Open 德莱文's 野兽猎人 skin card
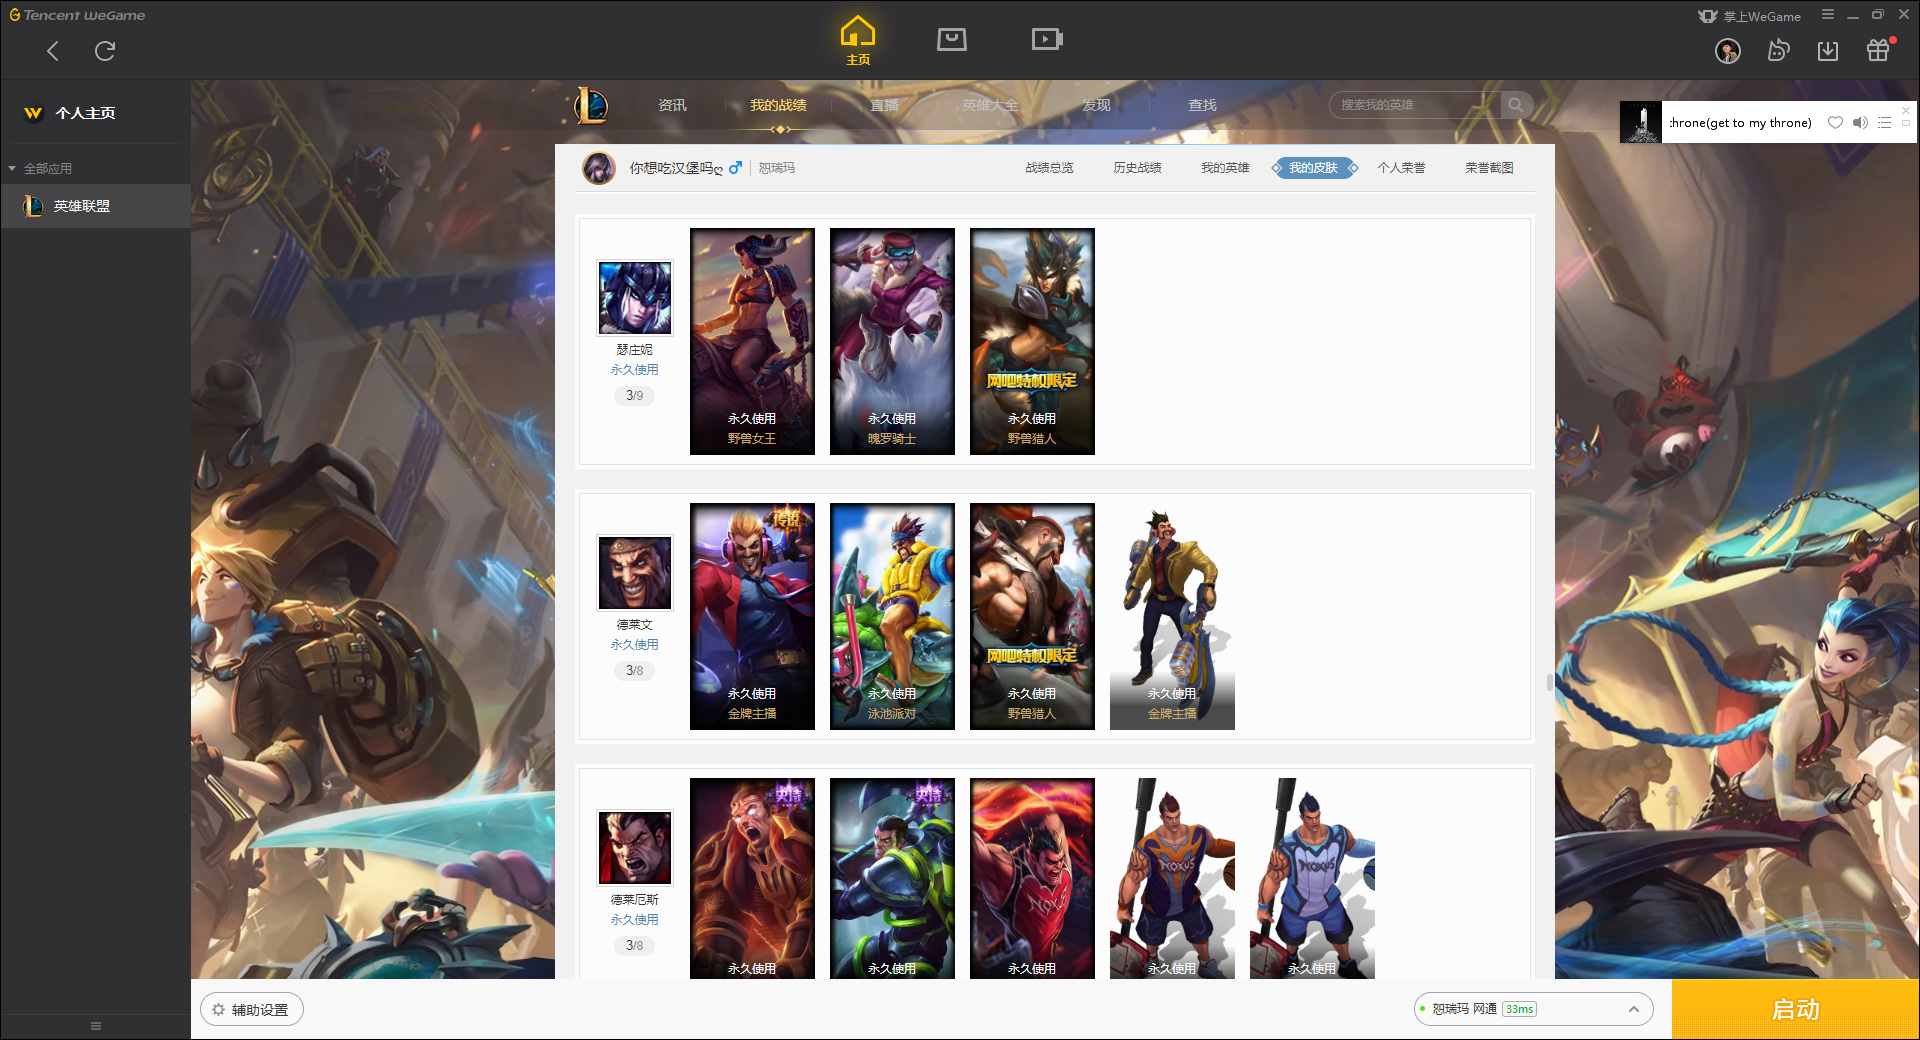Screen dimensions: 1920x1040 tap(1032, 616)
